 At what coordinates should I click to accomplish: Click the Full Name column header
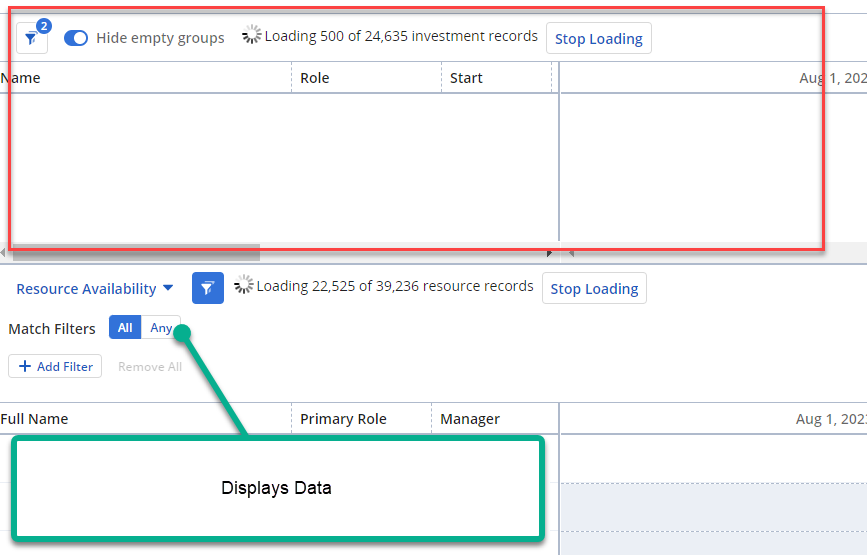pos(34,419)
